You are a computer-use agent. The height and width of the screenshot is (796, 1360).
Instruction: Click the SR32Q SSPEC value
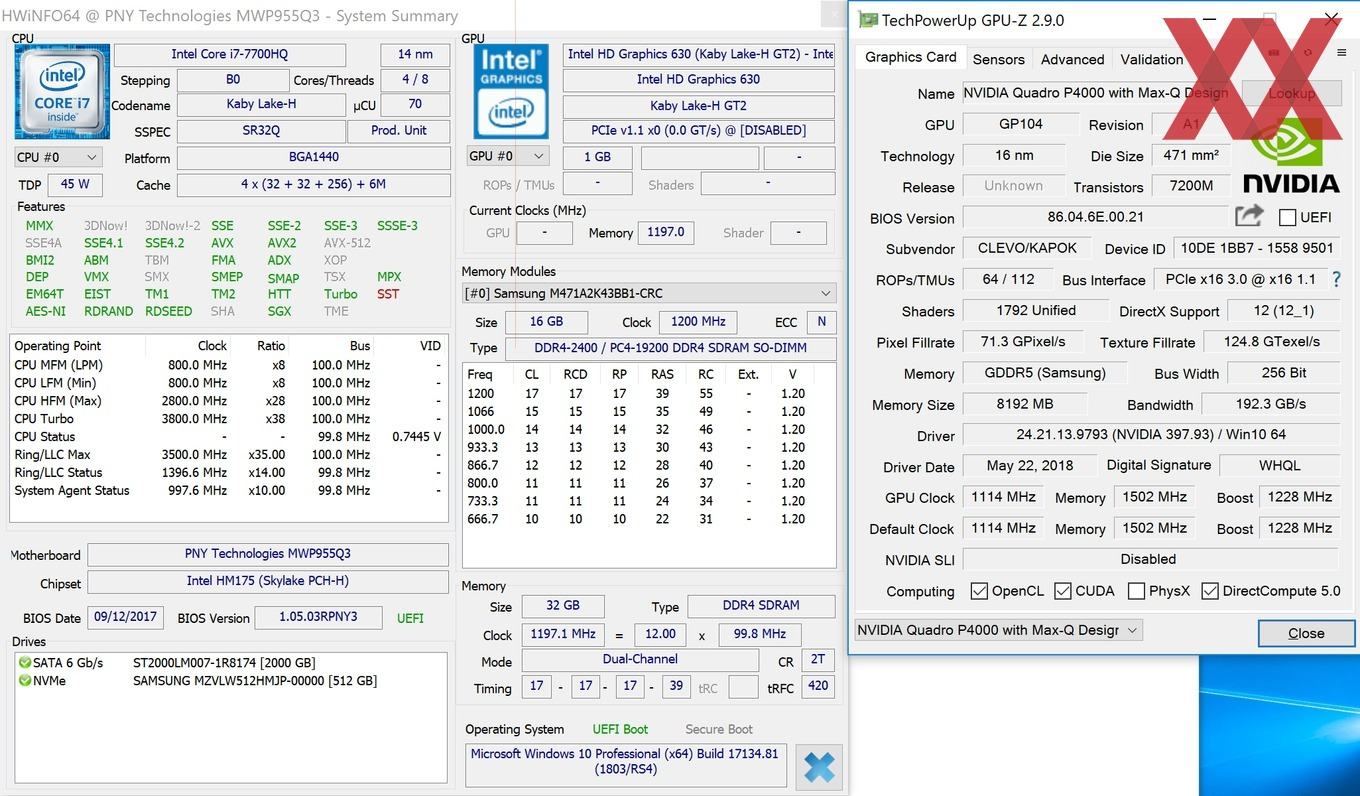pos(261,131)
